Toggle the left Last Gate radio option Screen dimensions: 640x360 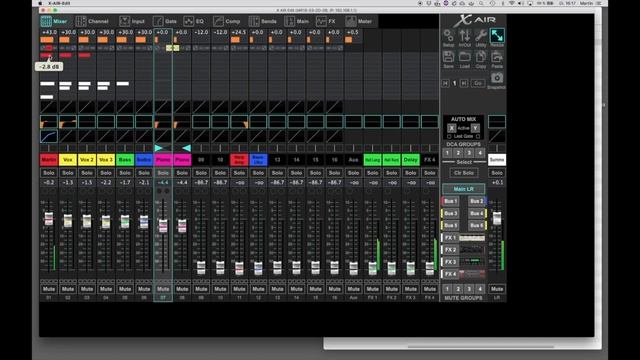pos(449,136)
